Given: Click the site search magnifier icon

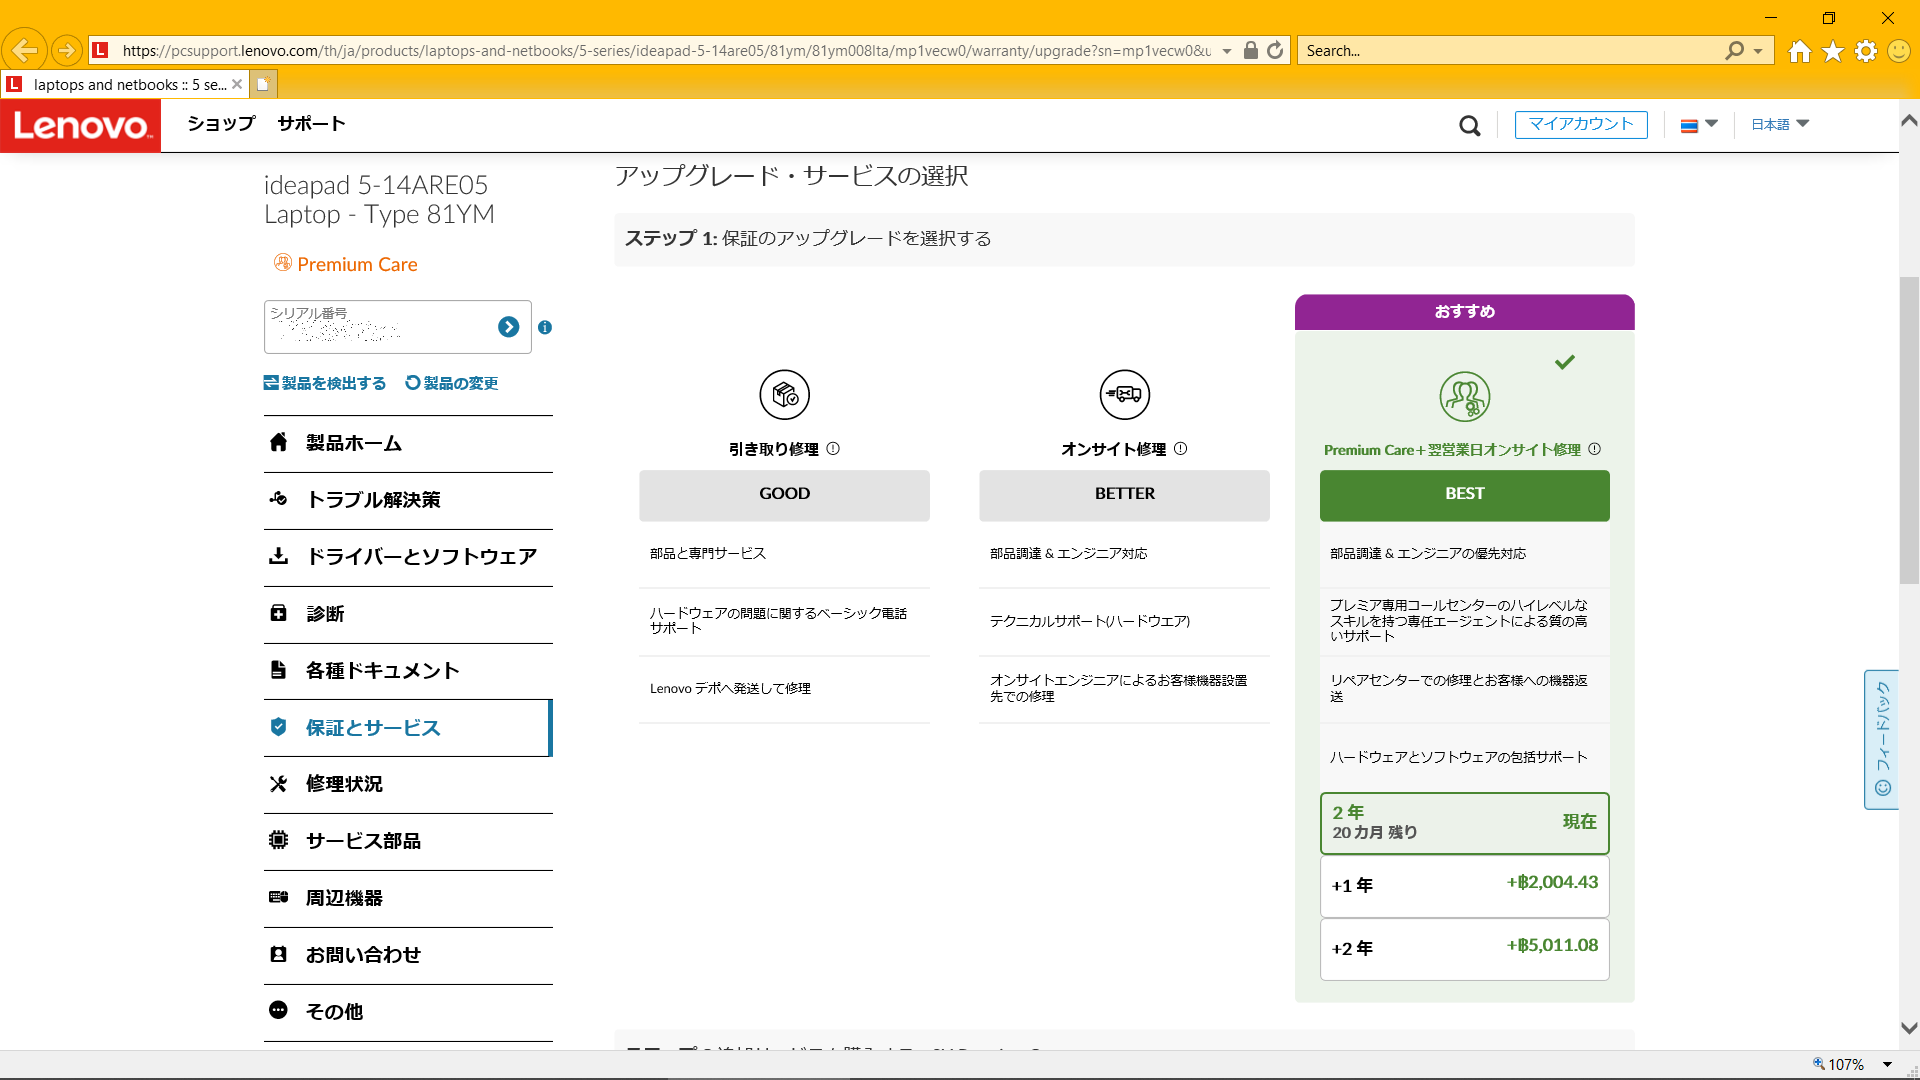Looking at the screenshot, I should (x=1469, y=125).
